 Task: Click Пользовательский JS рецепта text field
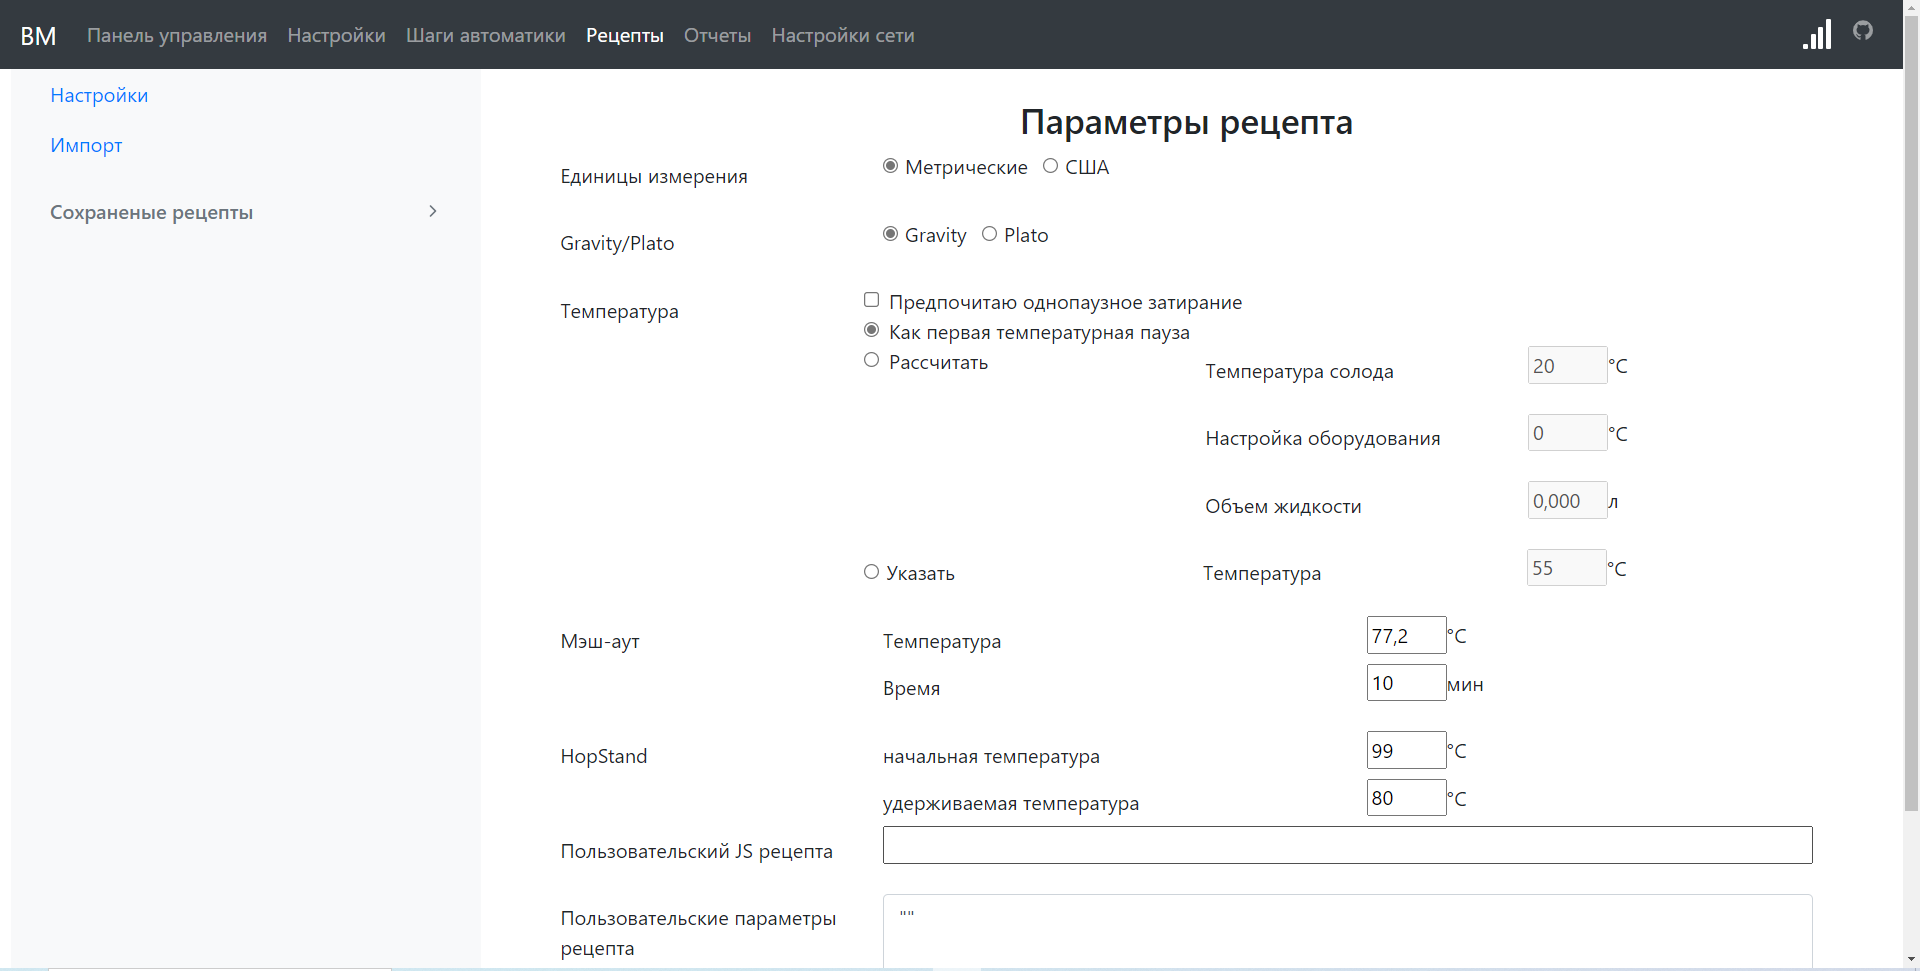pos(1347,845)
